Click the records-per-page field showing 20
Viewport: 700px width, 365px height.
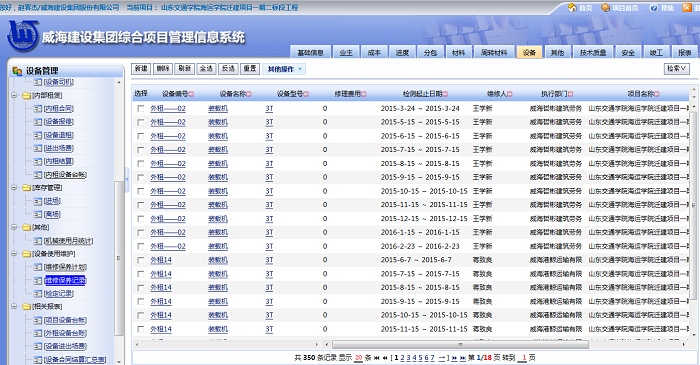point(358,358)
